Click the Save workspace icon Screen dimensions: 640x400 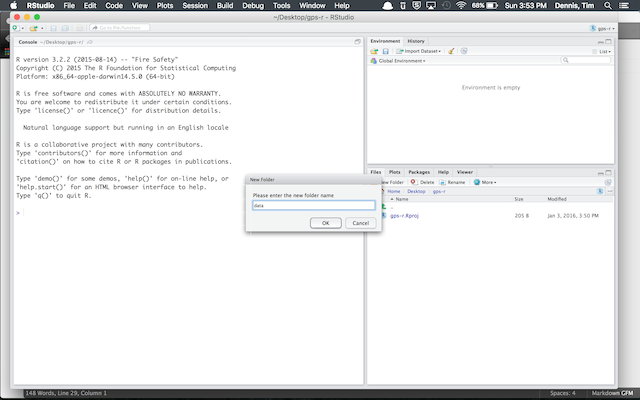click(385, 51)
